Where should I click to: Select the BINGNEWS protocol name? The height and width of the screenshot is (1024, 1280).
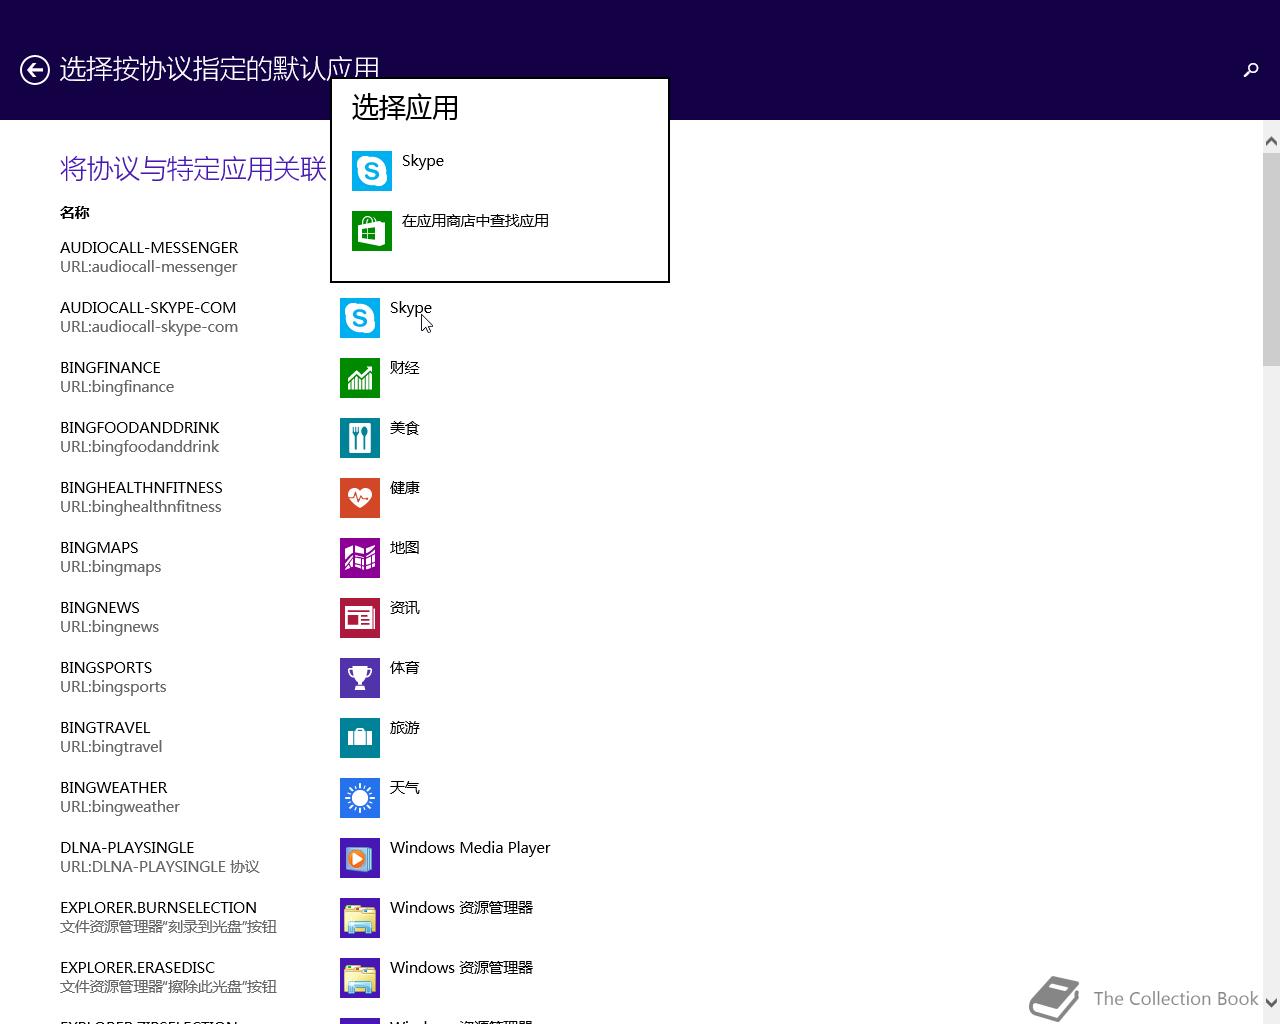100,608
